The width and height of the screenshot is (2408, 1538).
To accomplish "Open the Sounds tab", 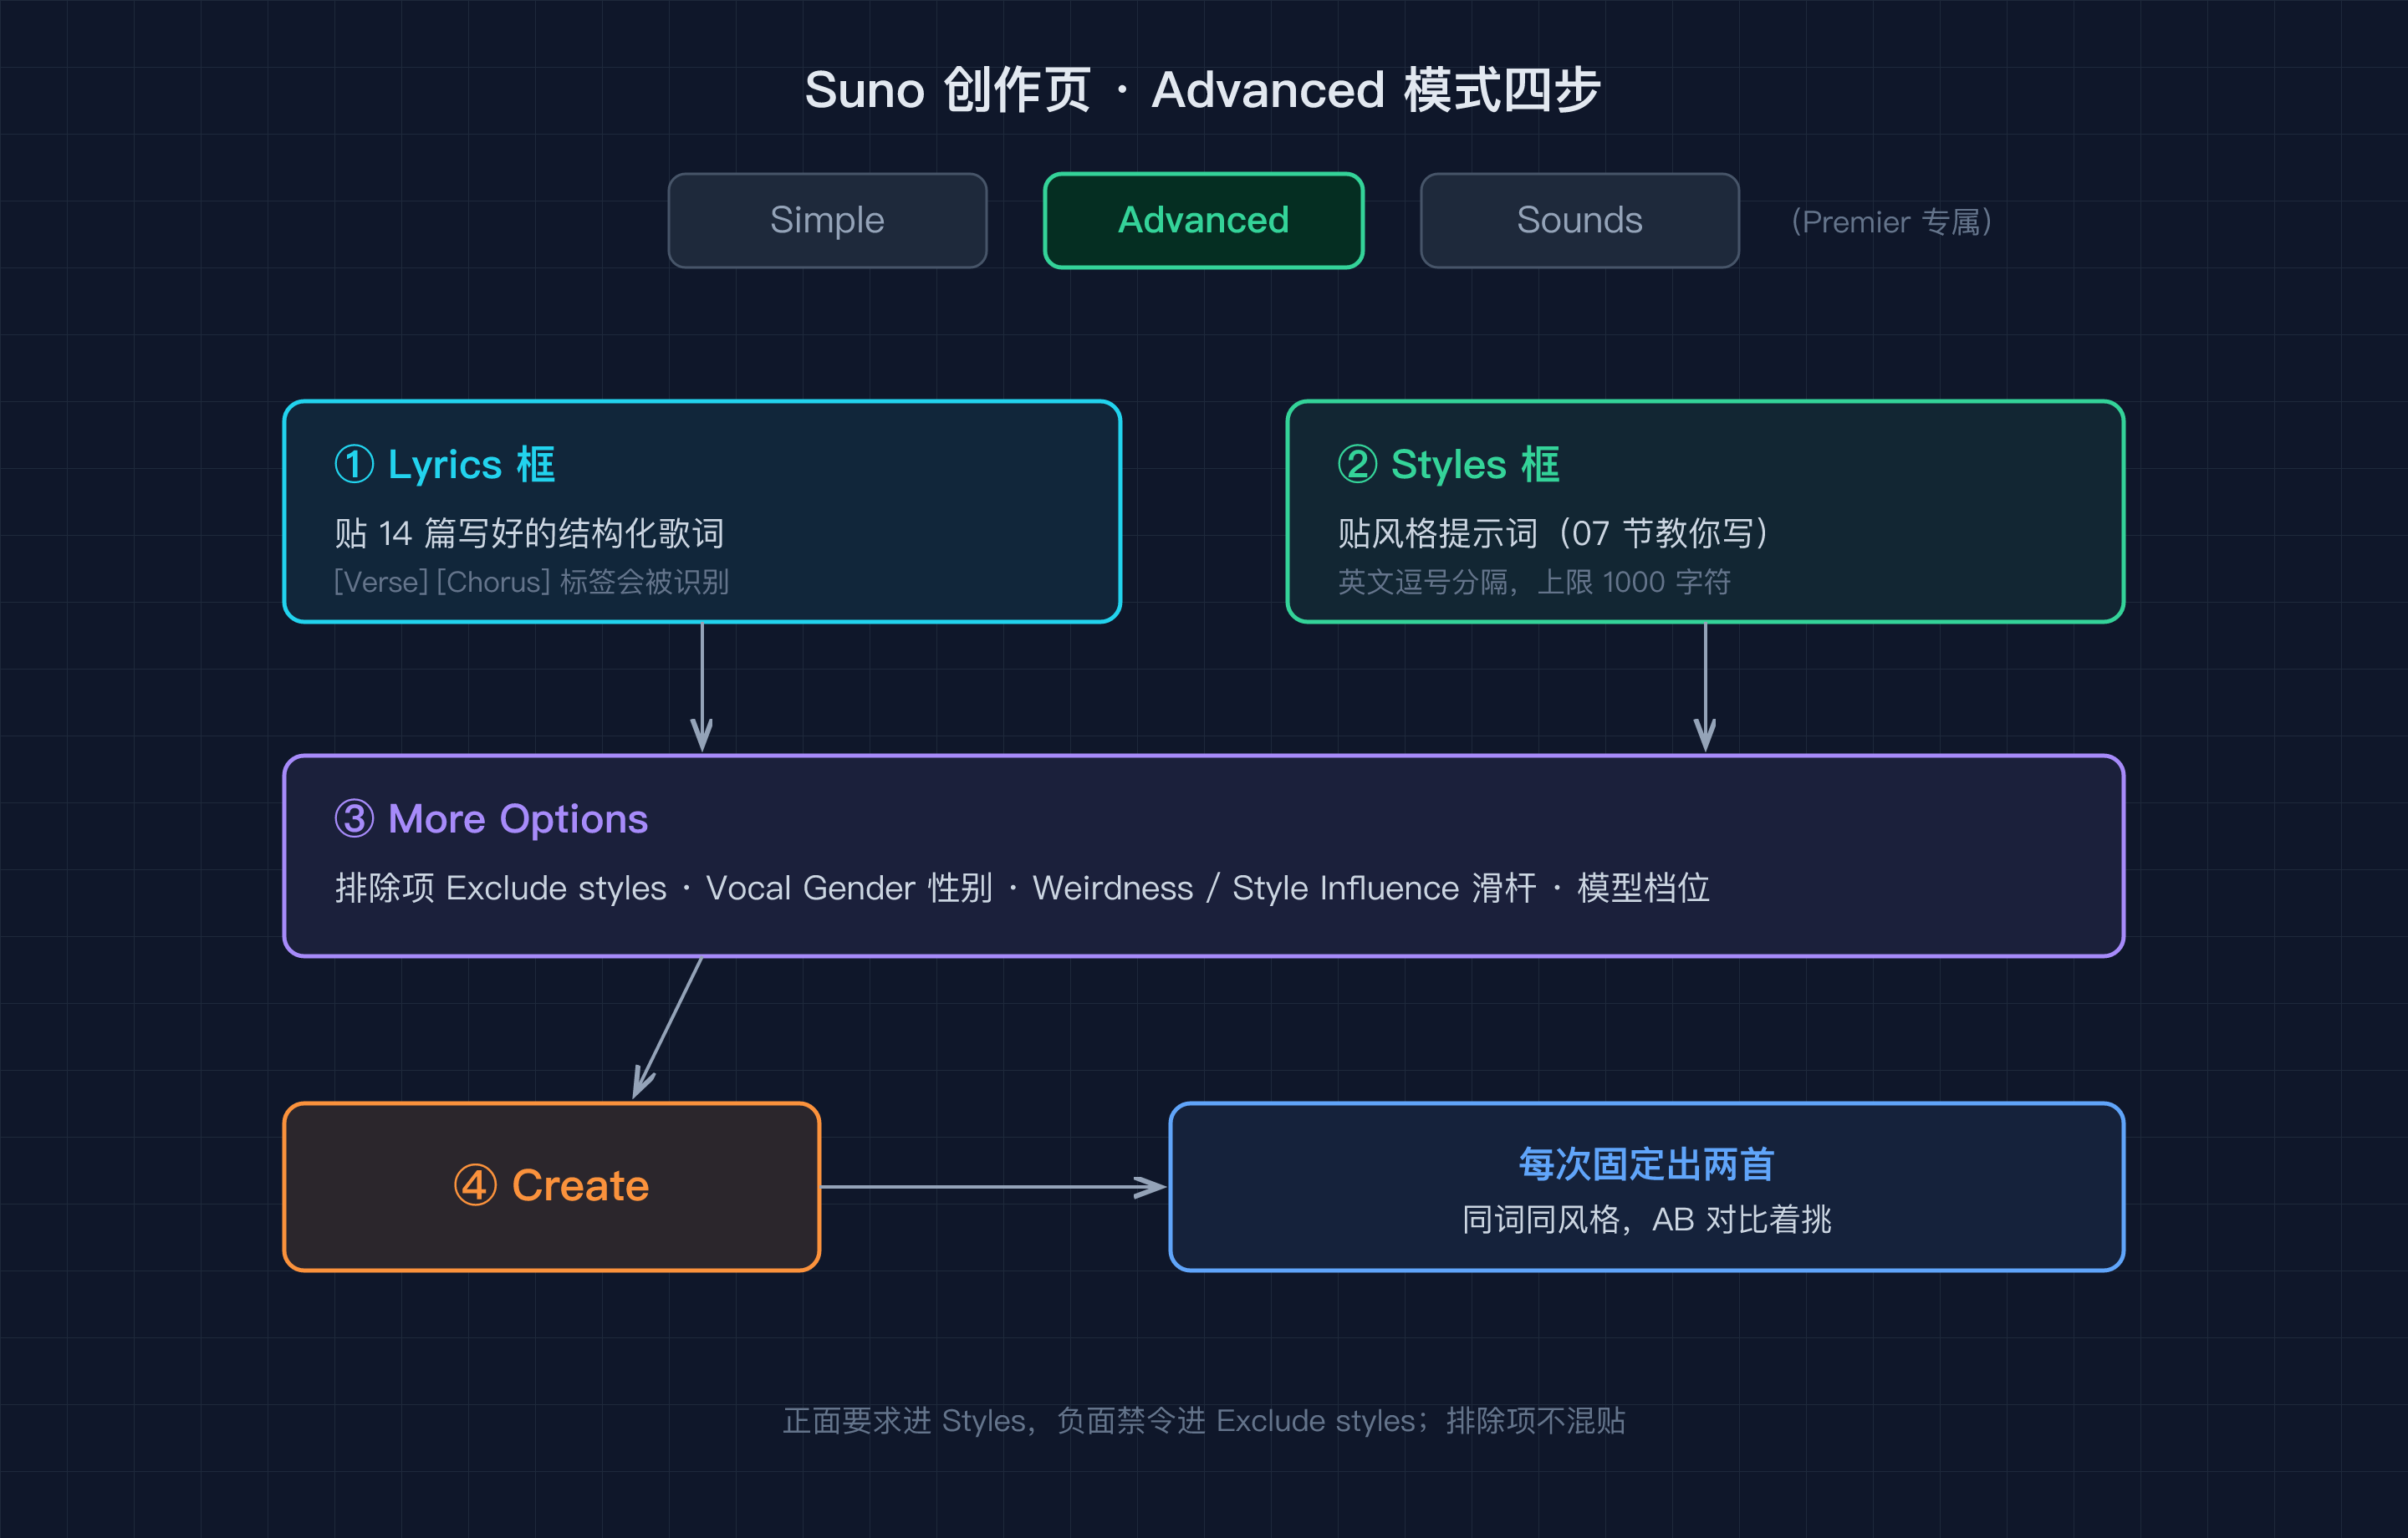I will [x=1579, y=220].
